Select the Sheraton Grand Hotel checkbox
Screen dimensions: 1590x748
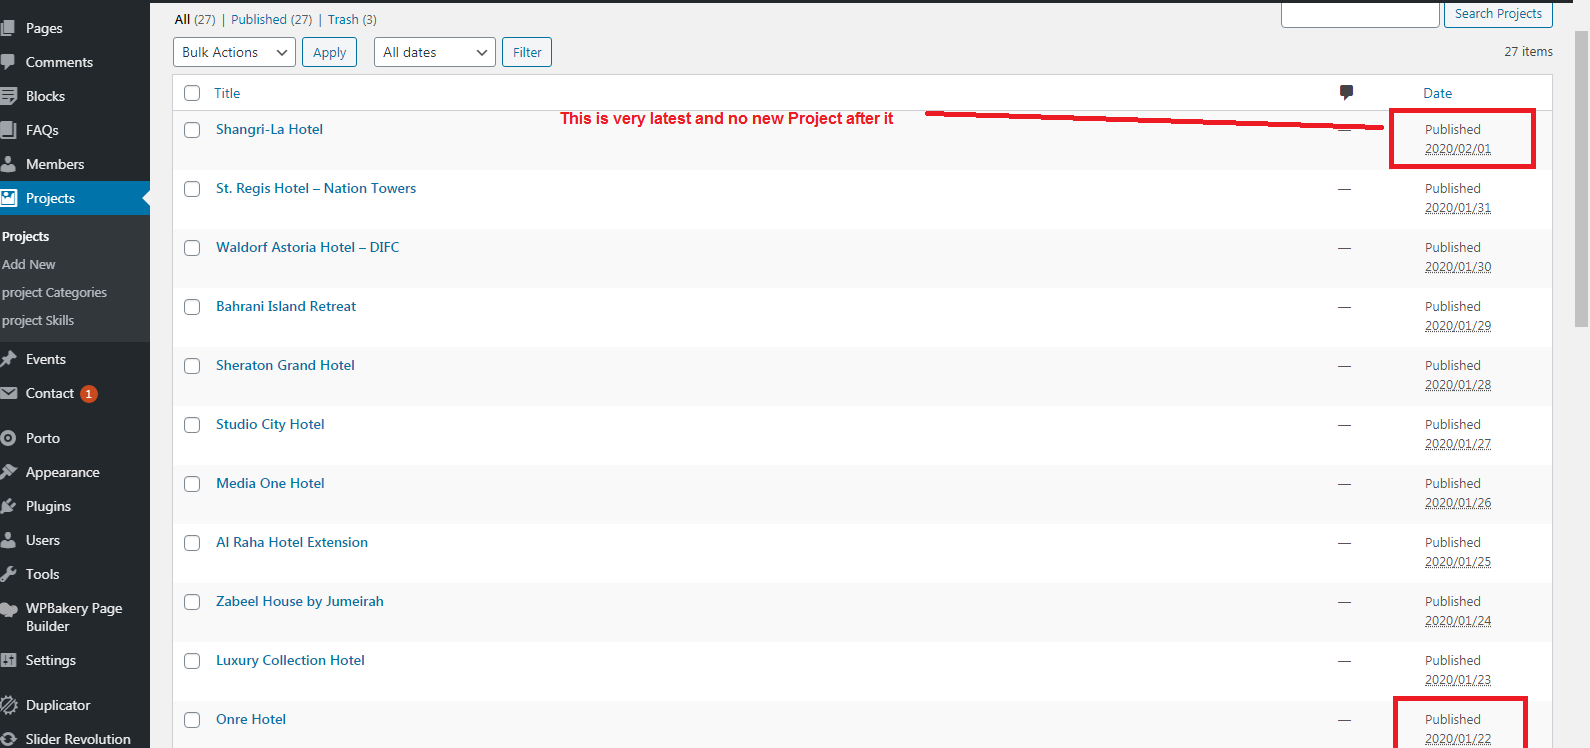pyautogui.click(x=192, y=366)
